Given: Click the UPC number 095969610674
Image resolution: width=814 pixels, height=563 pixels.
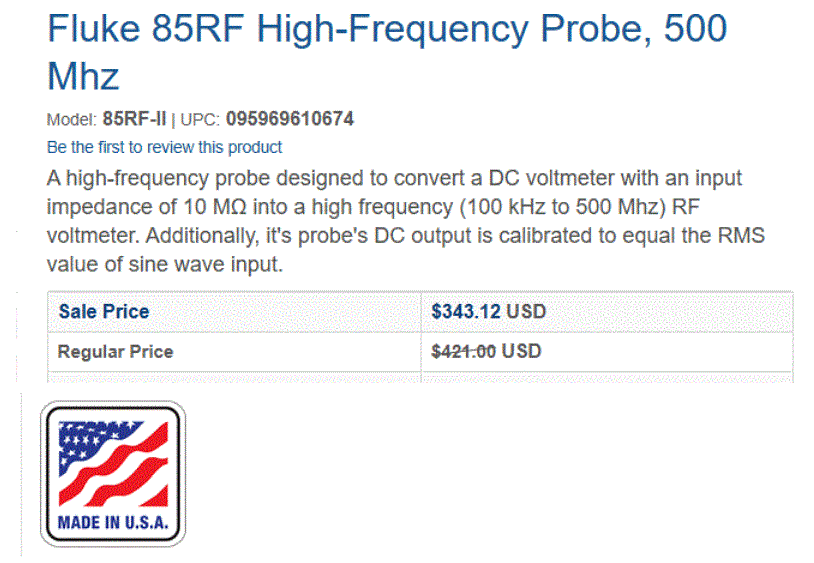Looking at the screenshot, I should tap(290, 120).
